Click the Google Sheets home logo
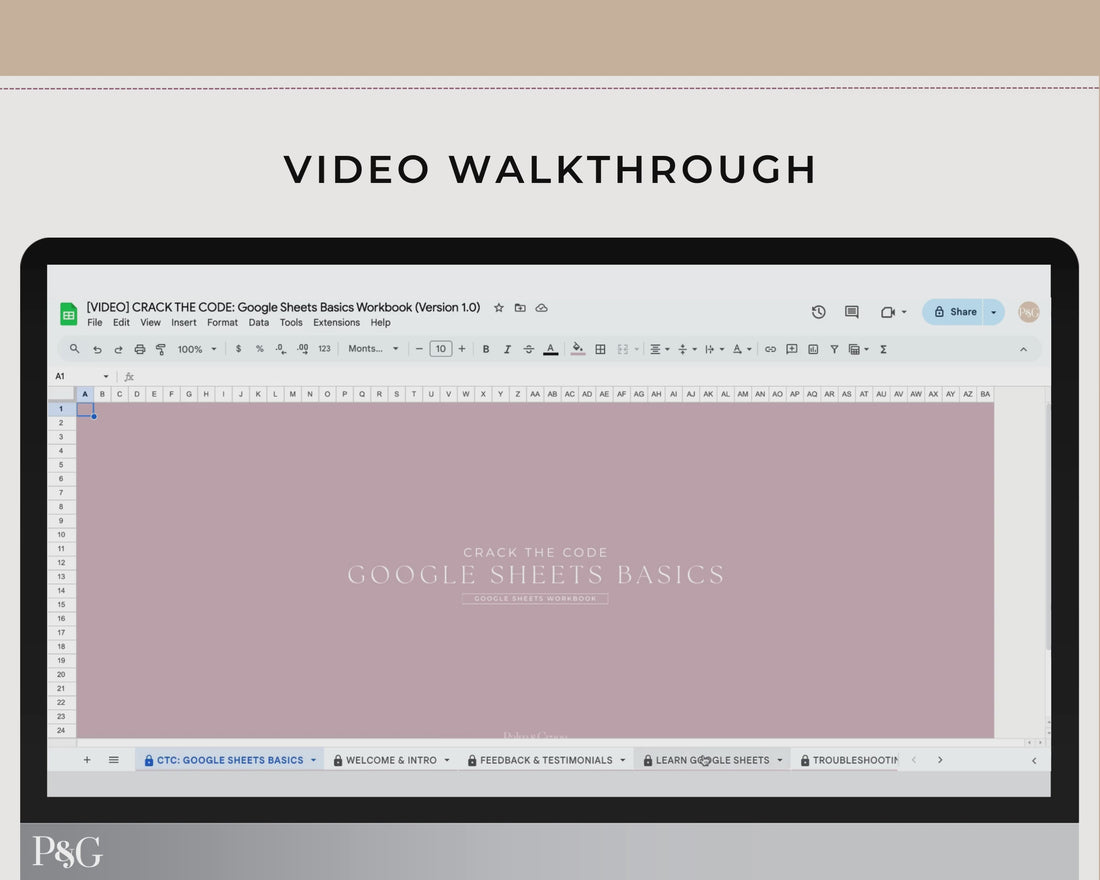This screenshot has height=880, width=1100. click(x=69, y=314)
